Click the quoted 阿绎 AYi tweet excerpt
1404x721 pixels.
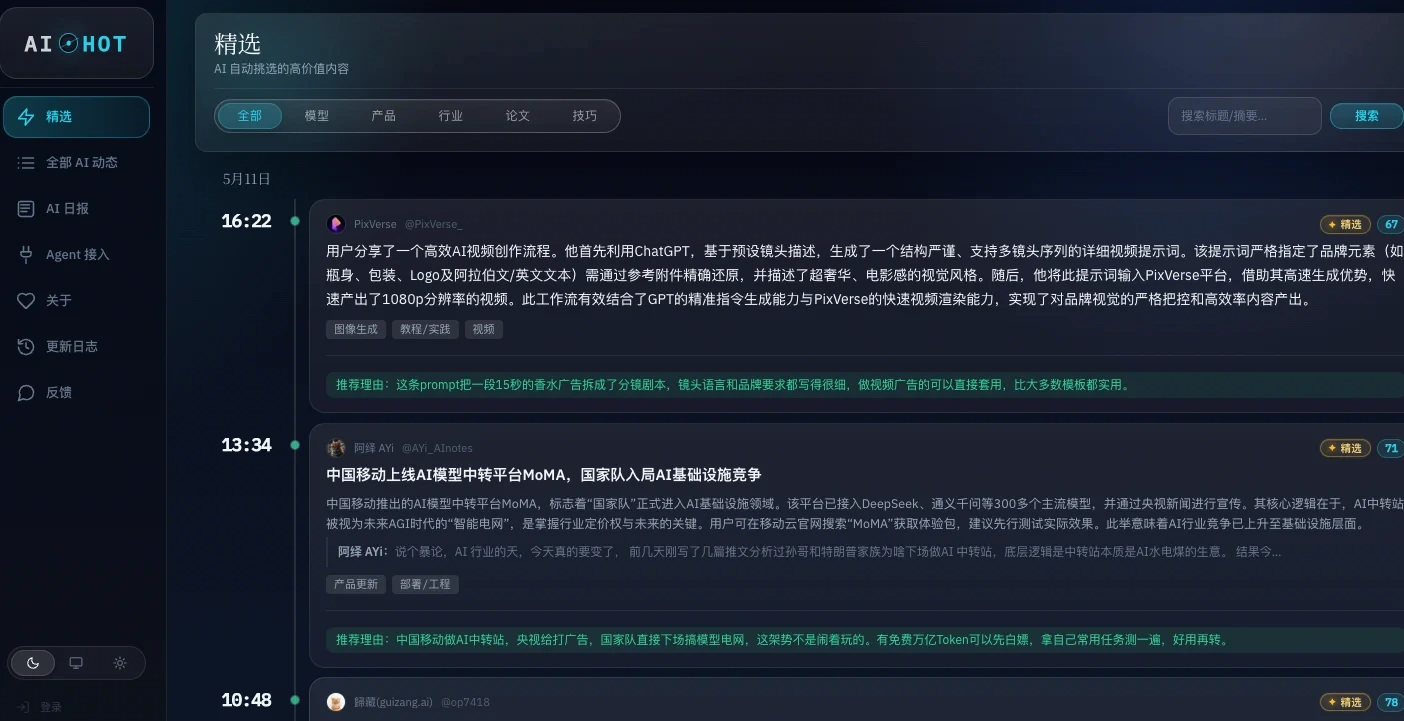[809, 552]
